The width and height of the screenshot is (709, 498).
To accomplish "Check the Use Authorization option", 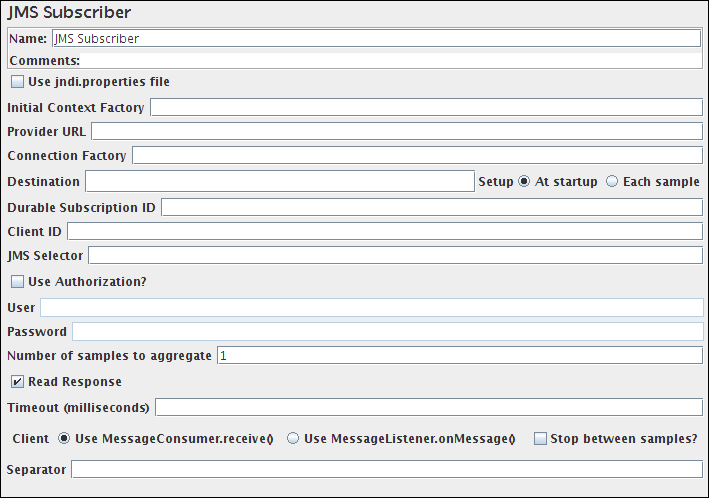I will pos(18,282).
